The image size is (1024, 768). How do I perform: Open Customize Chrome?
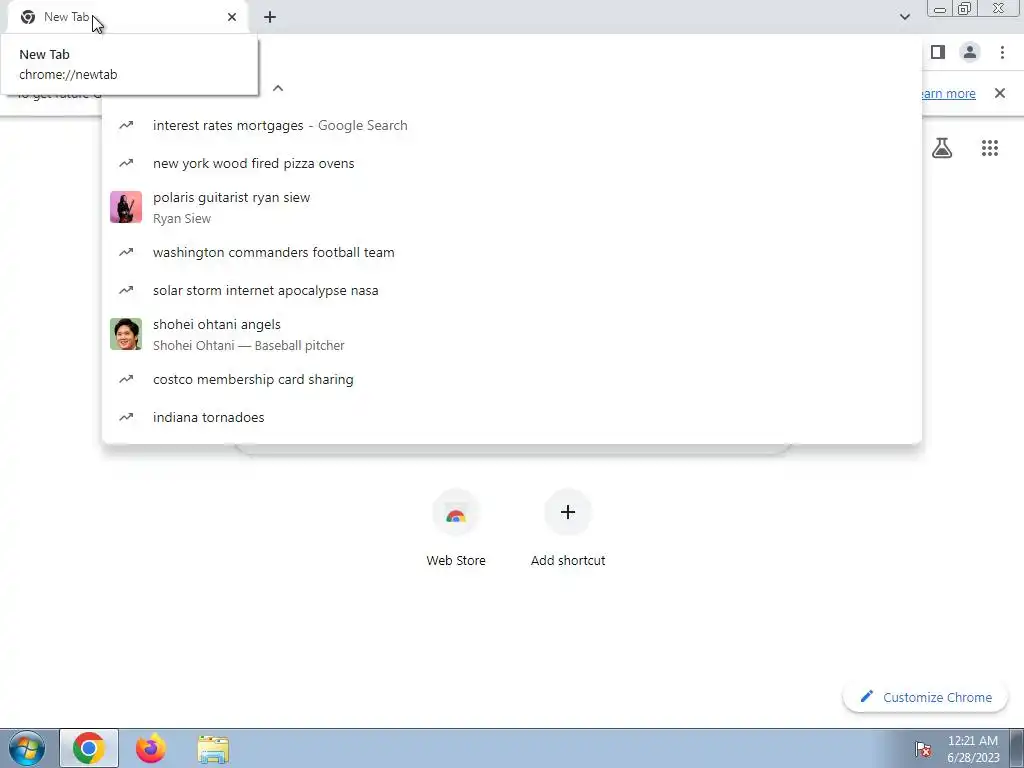pos(925,697)
